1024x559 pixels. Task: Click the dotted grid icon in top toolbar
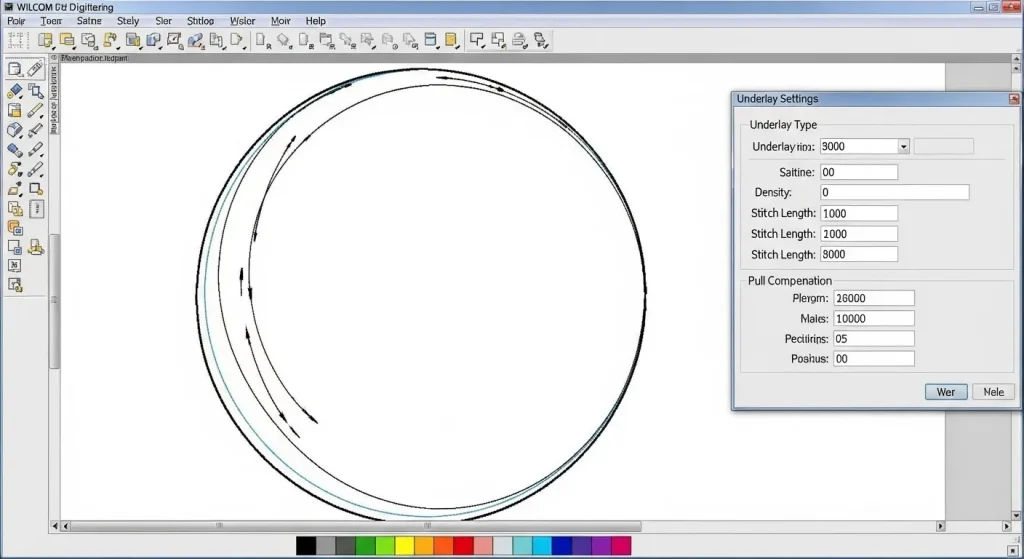pyautogui.click(x=16, y=40)
